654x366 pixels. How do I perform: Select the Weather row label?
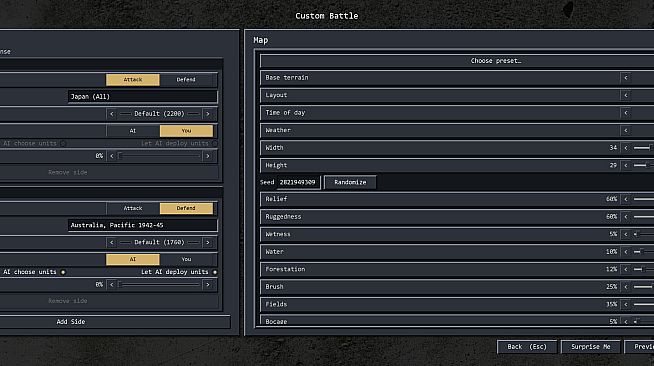278,130
